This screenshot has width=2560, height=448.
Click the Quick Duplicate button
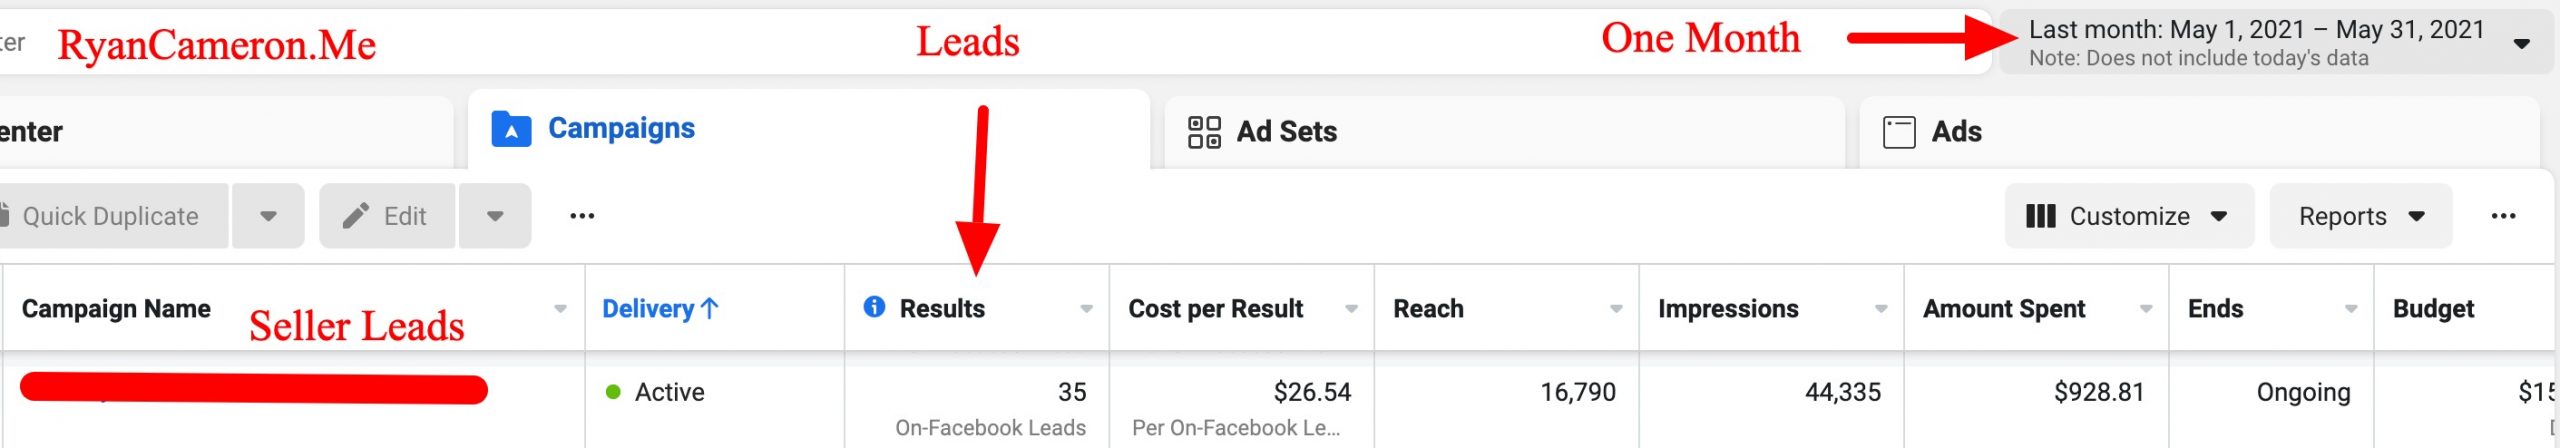click(x=110, y=216)
